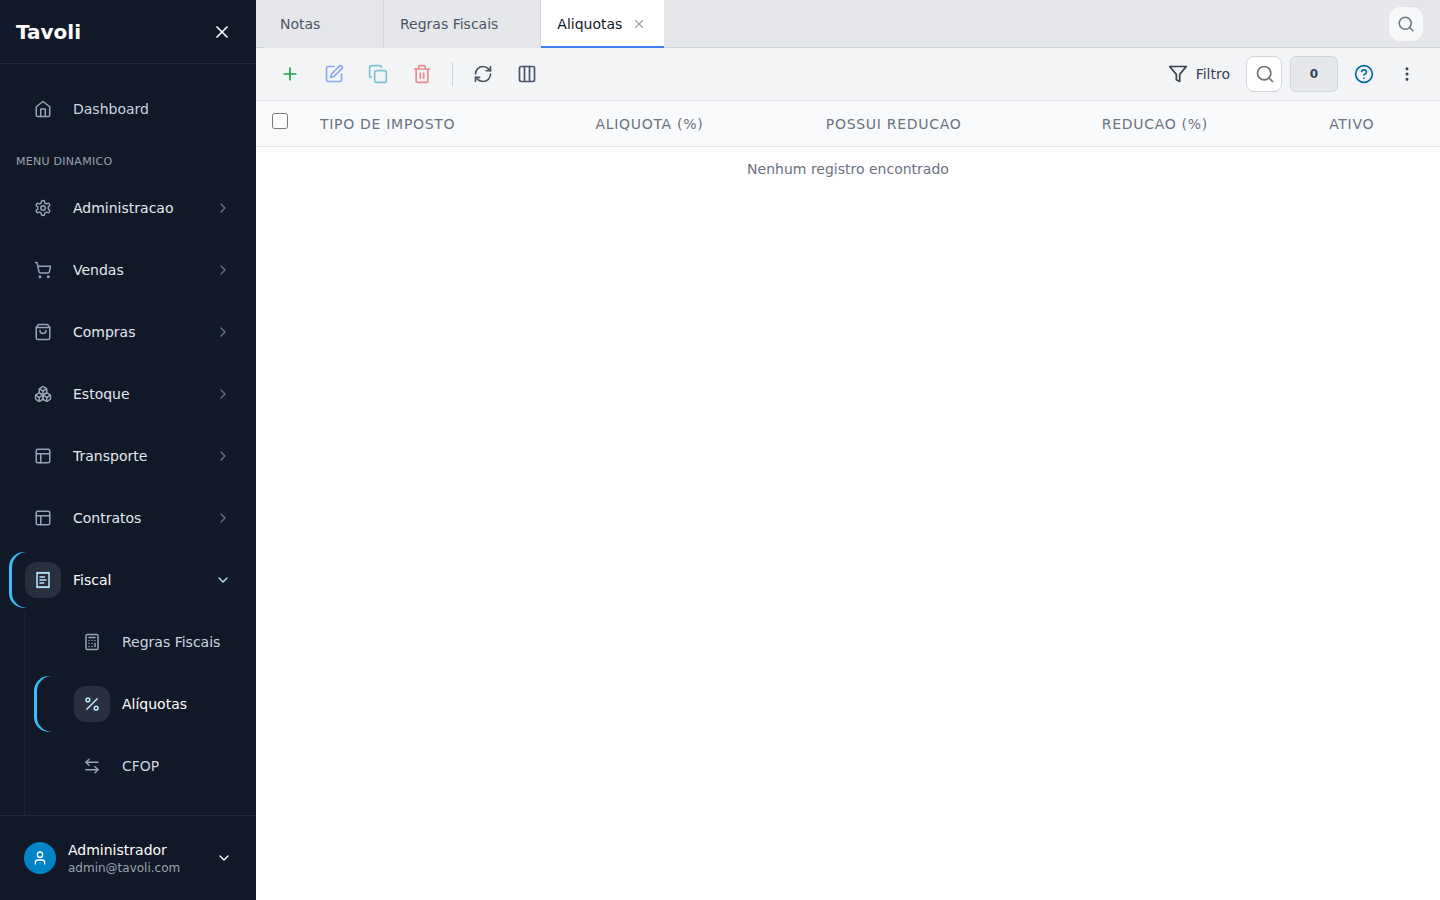Expand the Contratos menu chevron
The height and width of the screenshot is (900, 1440).
223,518
